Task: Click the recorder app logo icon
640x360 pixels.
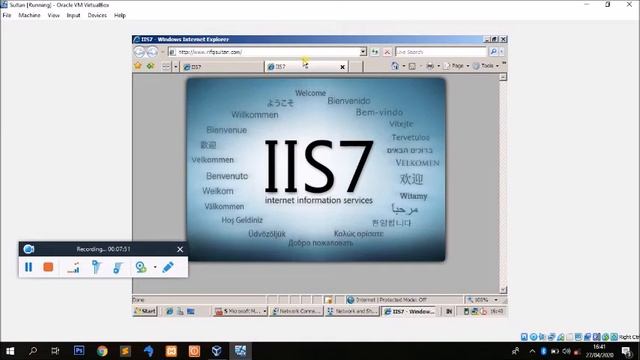Action: point(29,249)
